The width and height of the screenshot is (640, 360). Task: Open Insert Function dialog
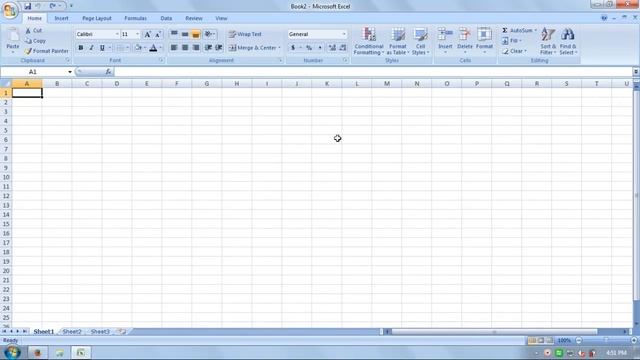[x=108, y=72]
